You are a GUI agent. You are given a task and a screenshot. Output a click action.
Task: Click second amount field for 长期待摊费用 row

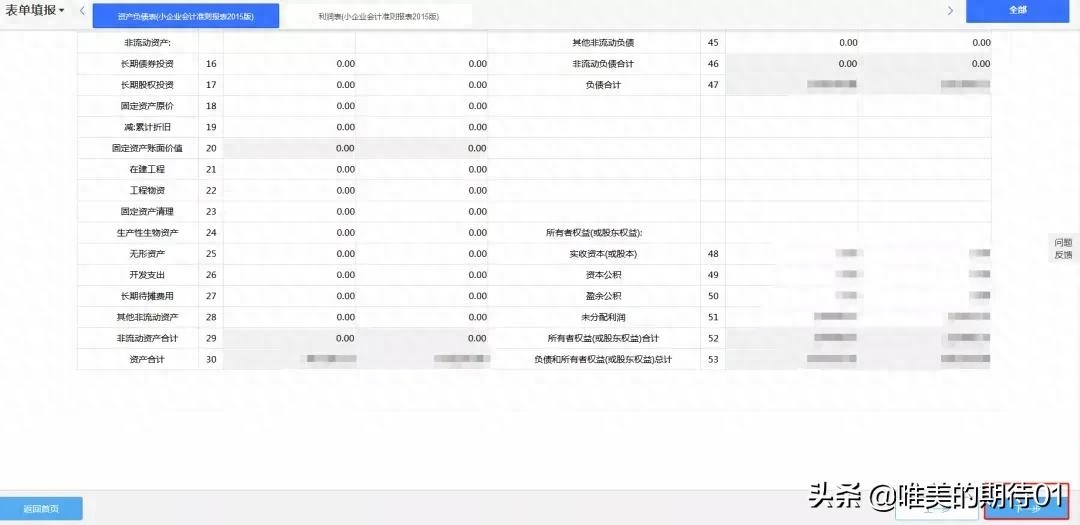point(421,296)
